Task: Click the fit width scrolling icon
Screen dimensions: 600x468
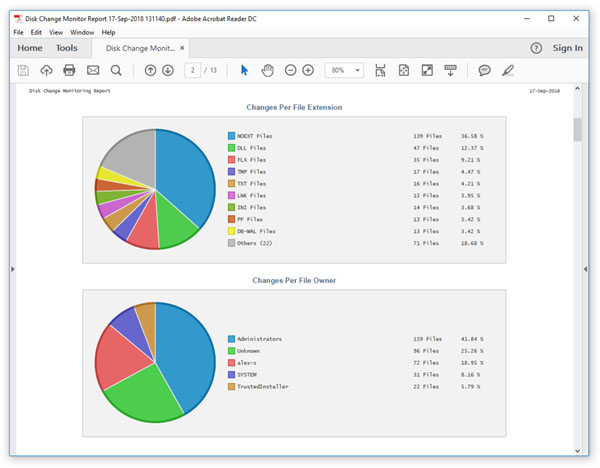Action: click(x=380, y=70)
